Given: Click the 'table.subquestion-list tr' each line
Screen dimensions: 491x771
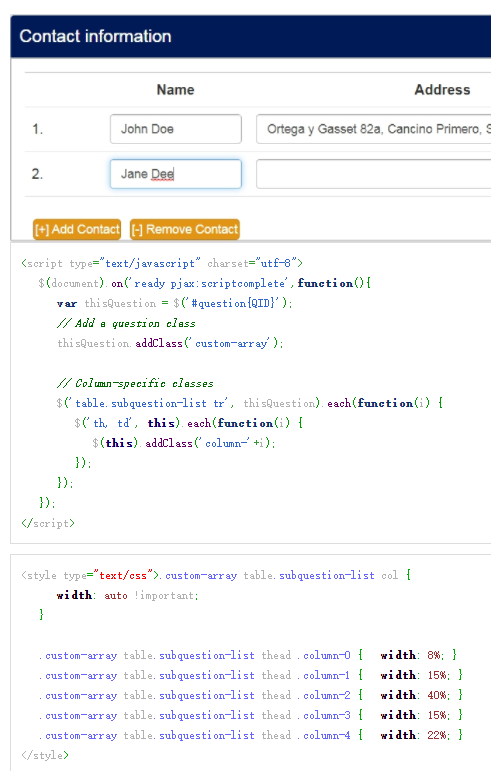Looking at the screenshot, I should coord(250,403).
